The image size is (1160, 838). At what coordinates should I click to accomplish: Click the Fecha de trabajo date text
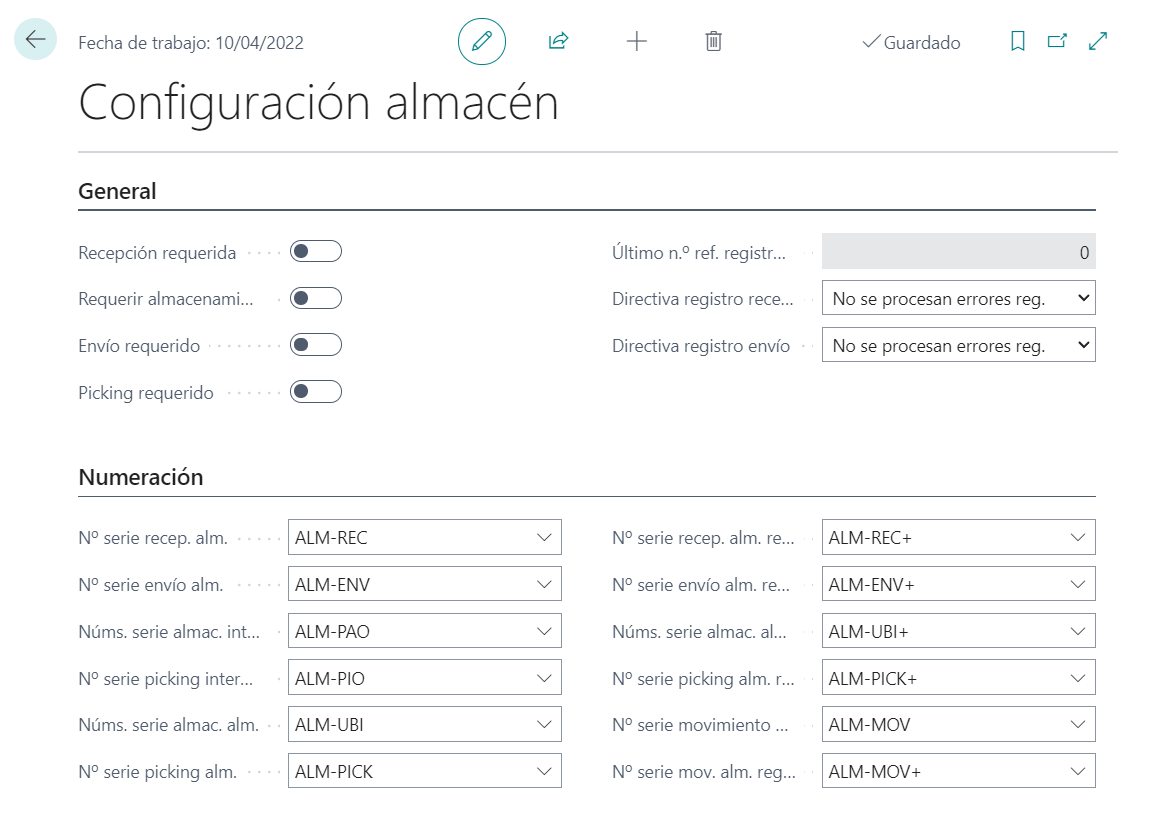click(190, 42)
